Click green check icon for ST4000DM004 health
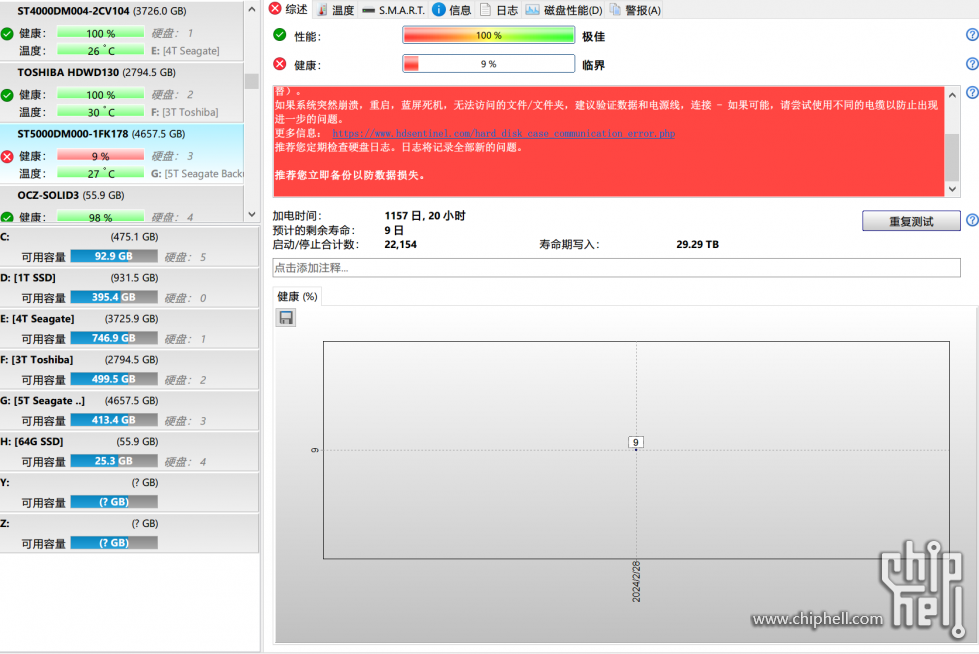 [7, 34]
